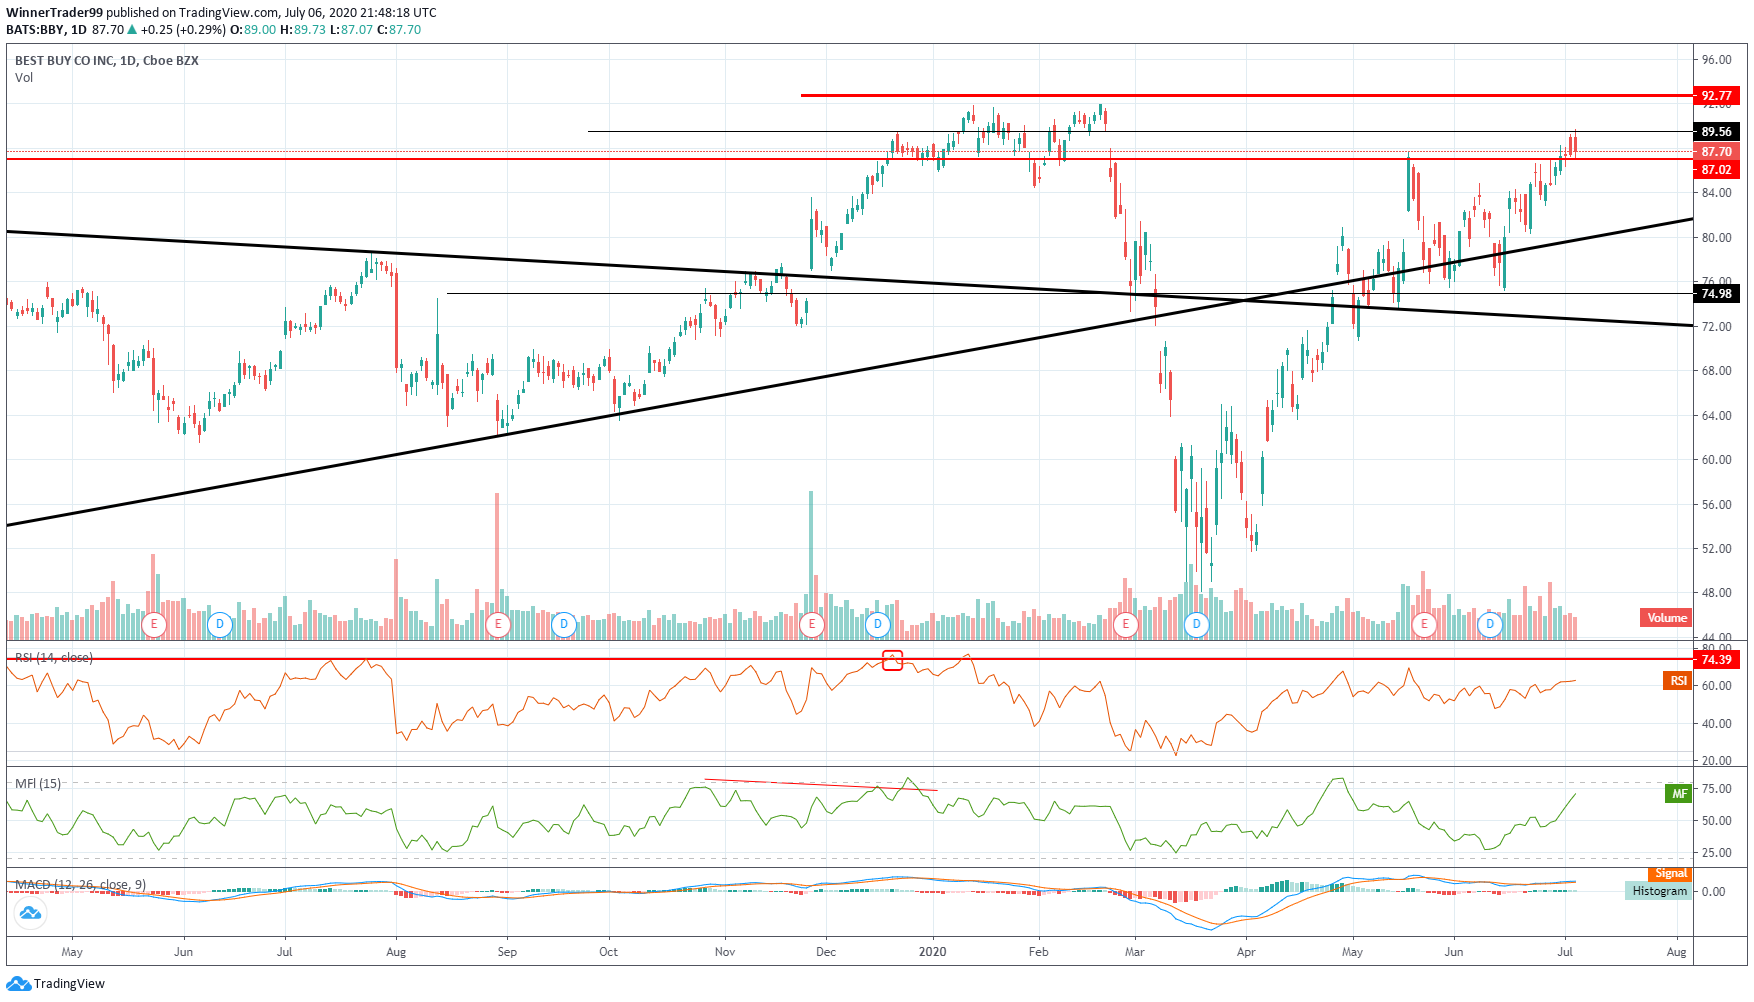
Task: Click the Sep label on the time axis
Action: coord(507,952)
